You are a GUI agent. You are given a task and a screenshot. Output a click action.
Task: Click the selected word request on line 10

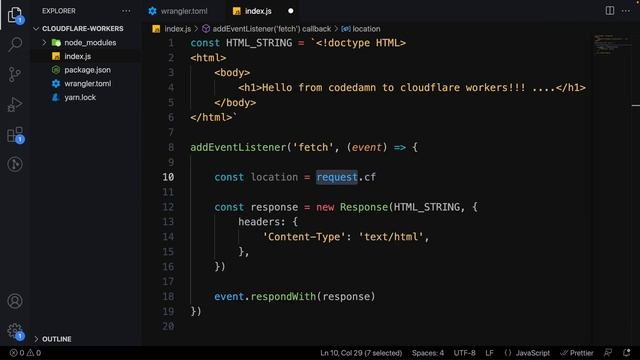click(337, 177)
